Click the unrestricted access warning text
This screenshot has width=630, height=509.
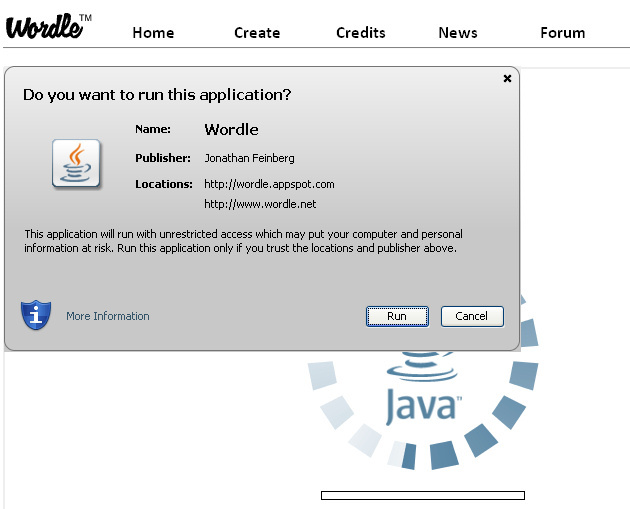coord(243,241)
